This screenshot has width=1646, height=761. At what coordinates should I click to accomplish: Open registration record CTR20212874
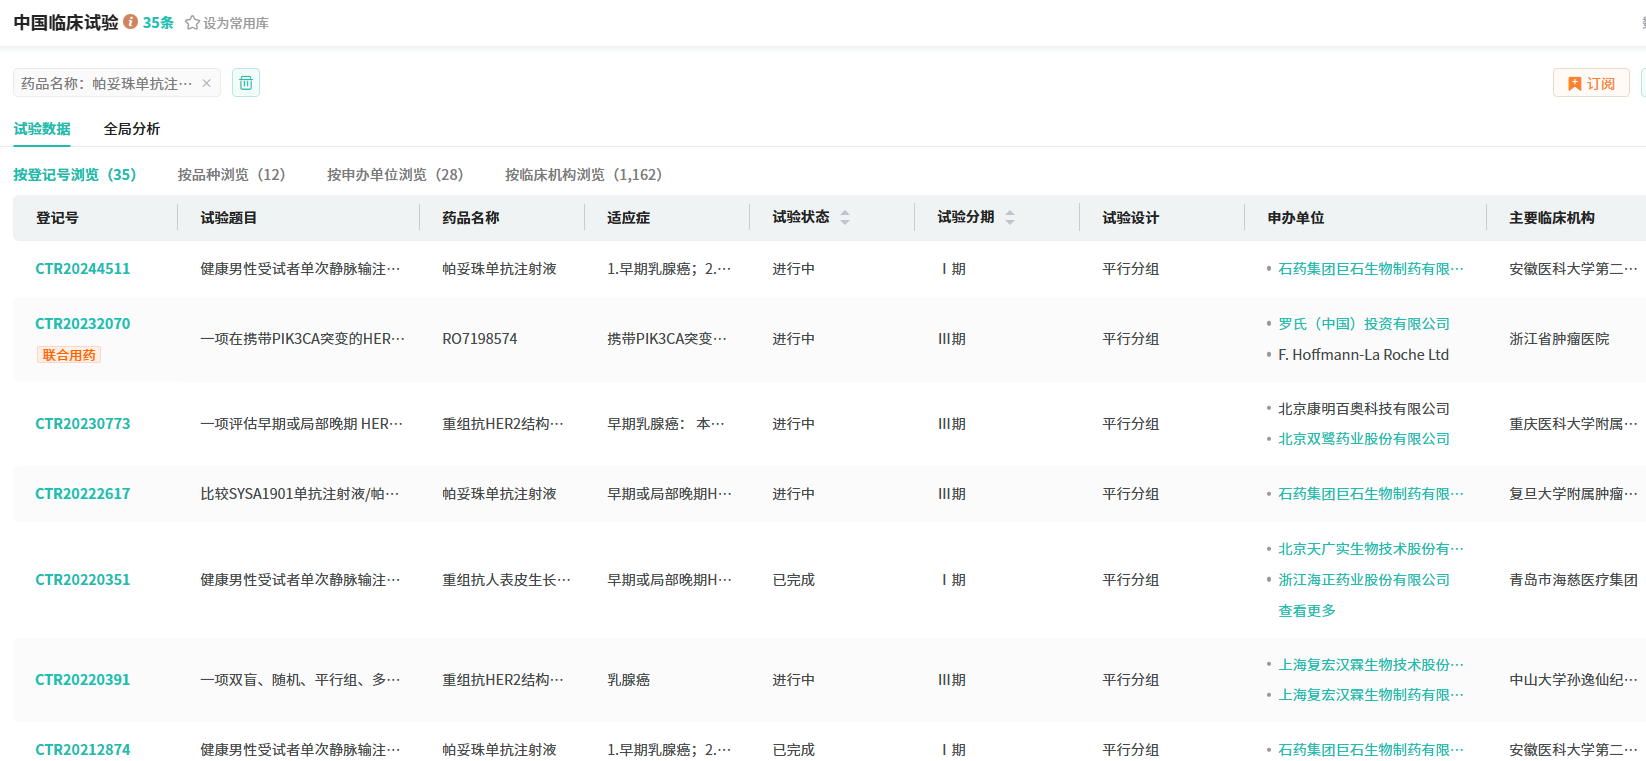83,750
